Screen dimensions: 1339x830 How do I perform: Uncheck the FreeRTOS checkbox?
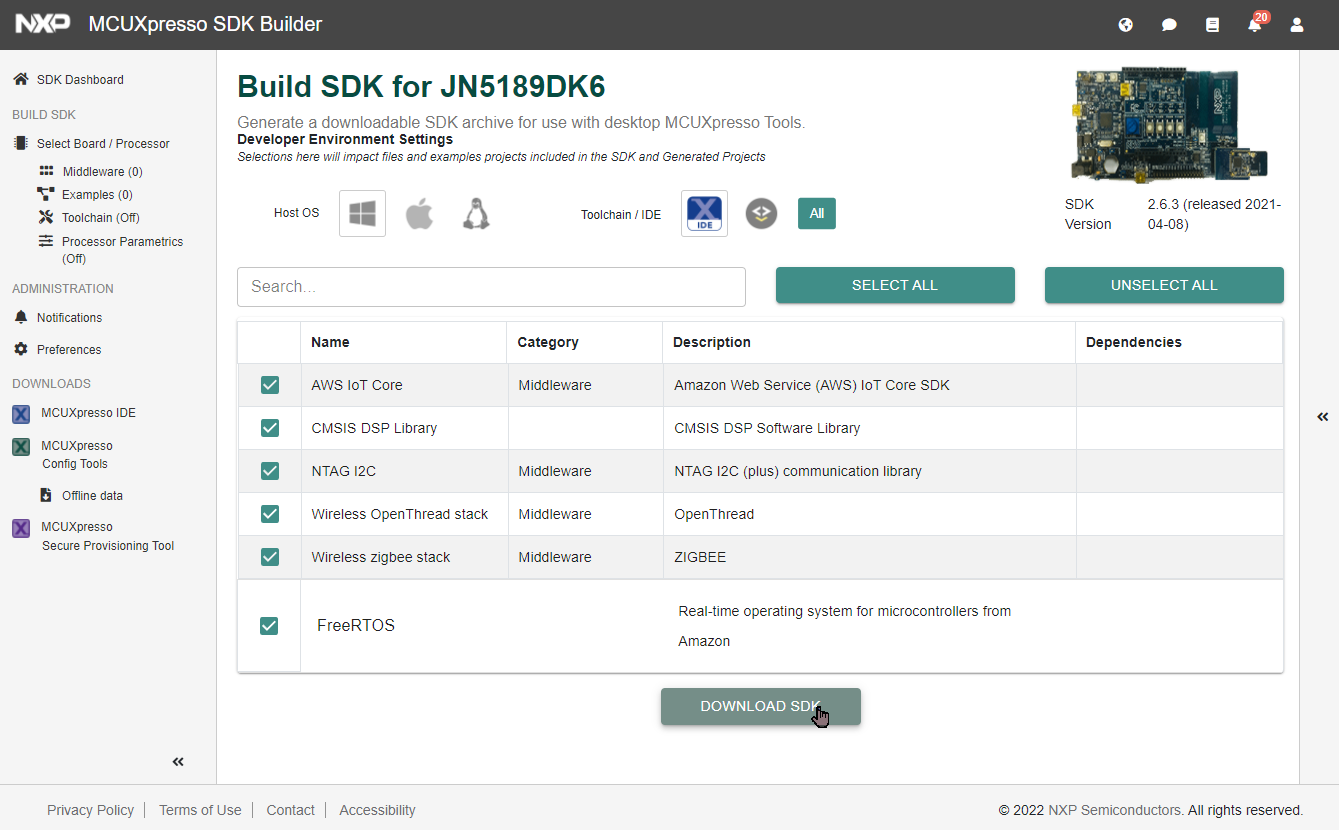pos(269,626)
